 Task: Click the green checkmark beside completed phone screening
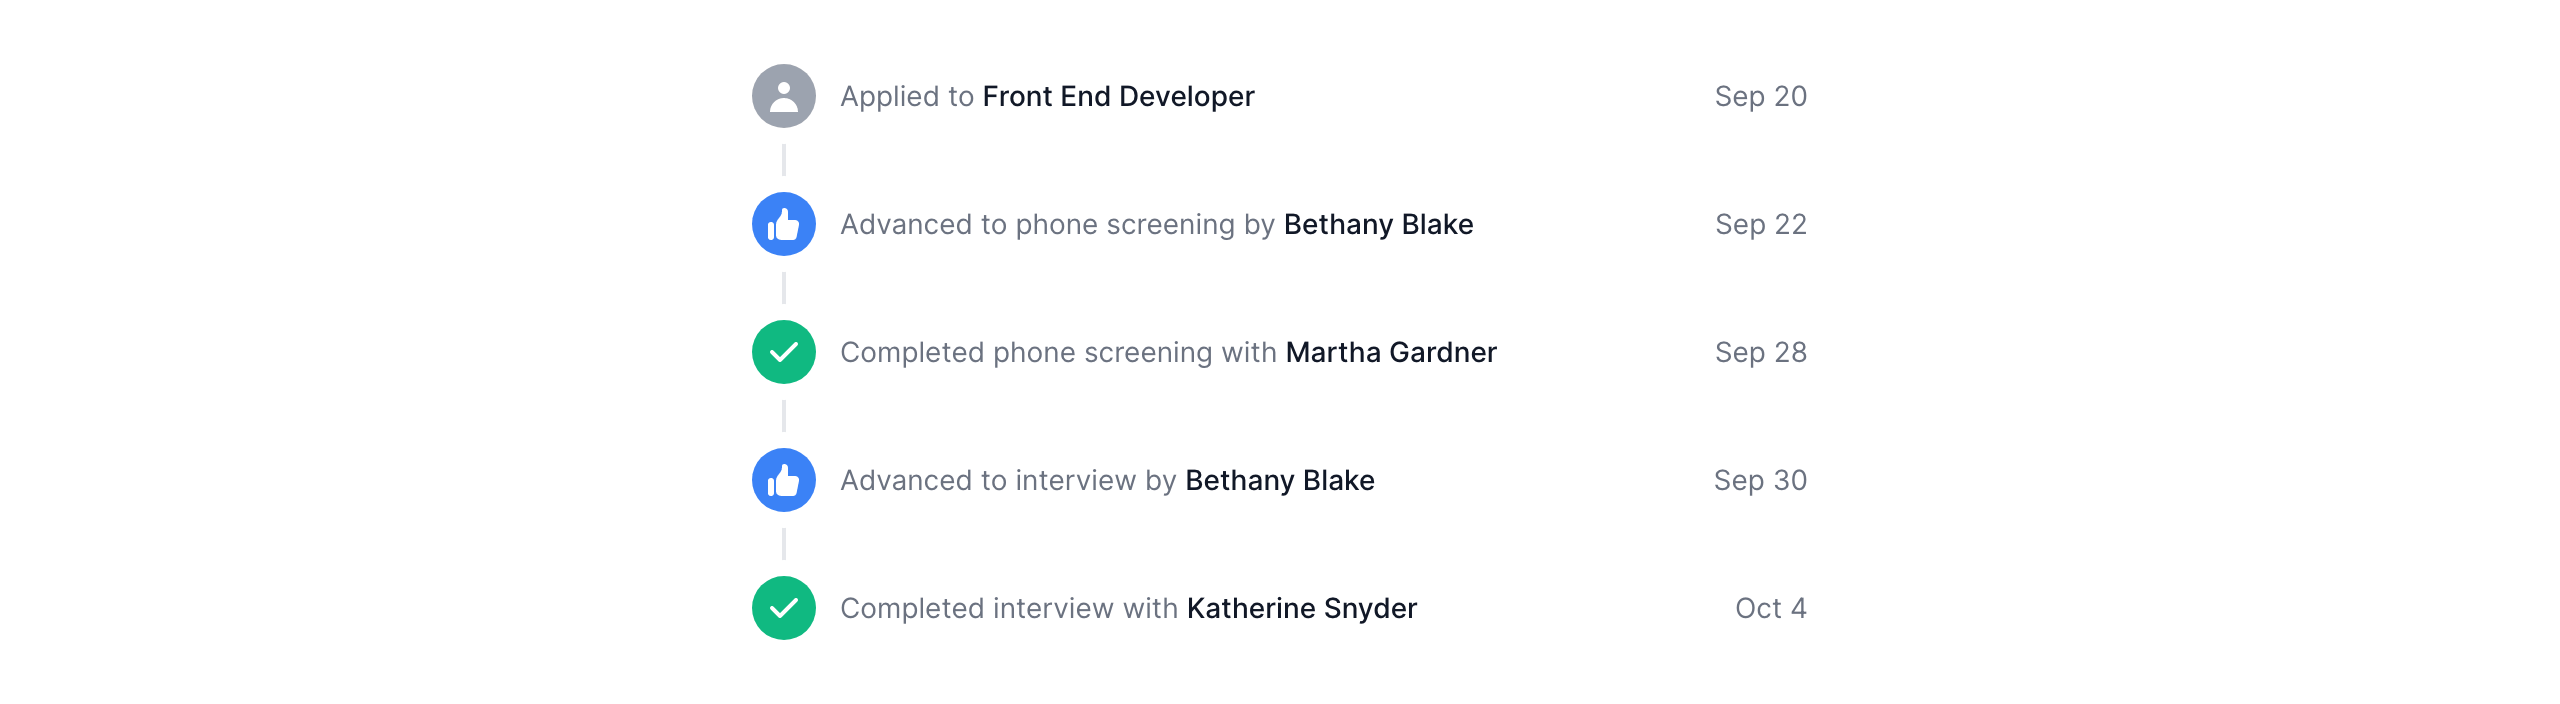784,352
